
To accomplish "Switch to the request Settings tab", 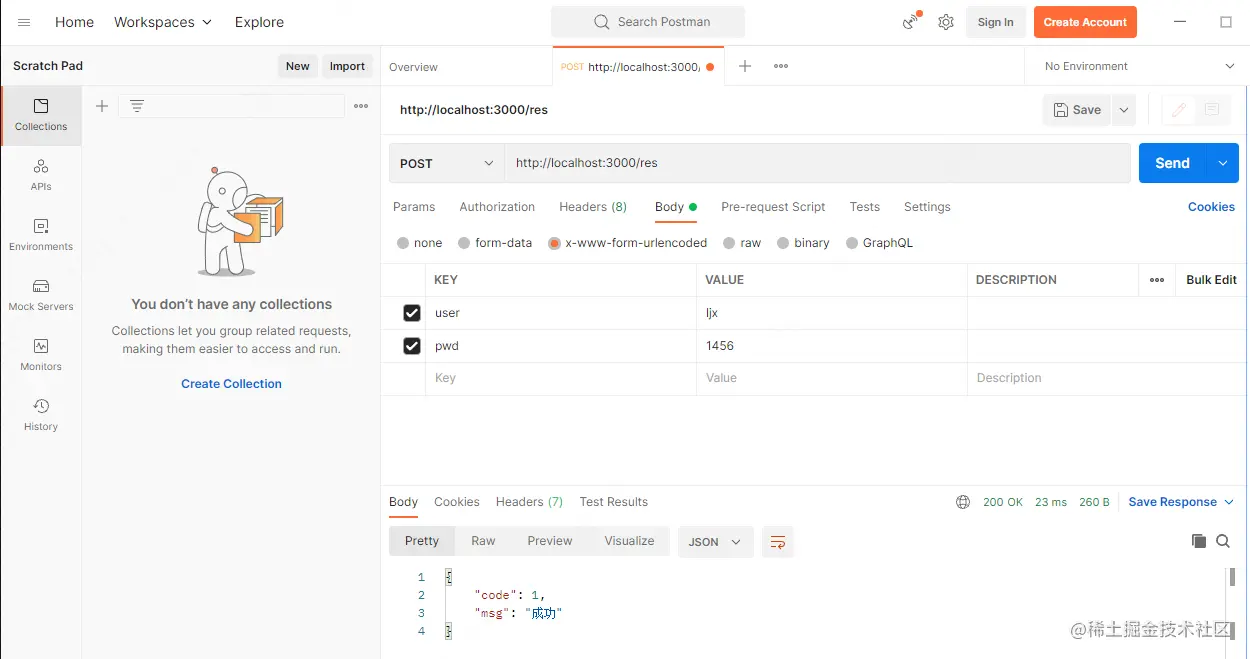I will pos(927,207).
